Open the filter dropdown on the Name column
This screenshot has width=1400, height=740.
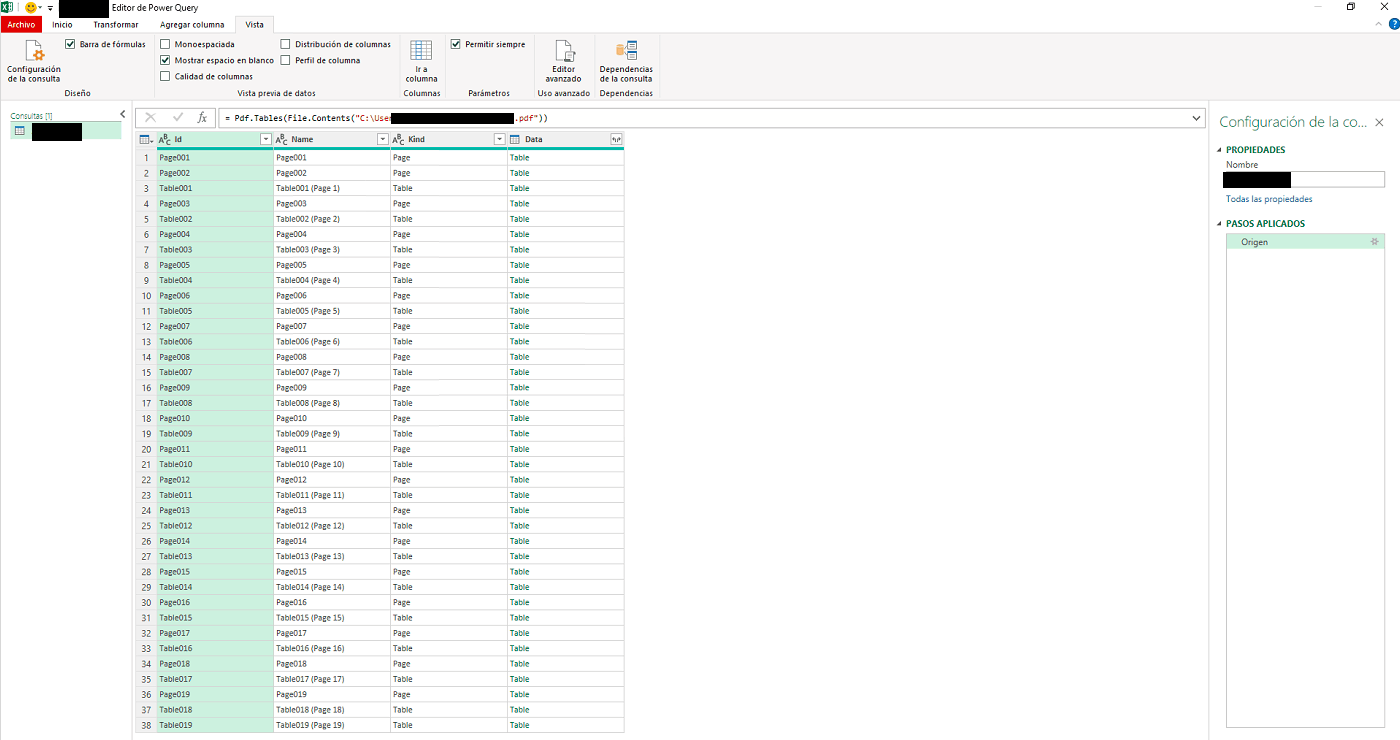pos(383,138)
